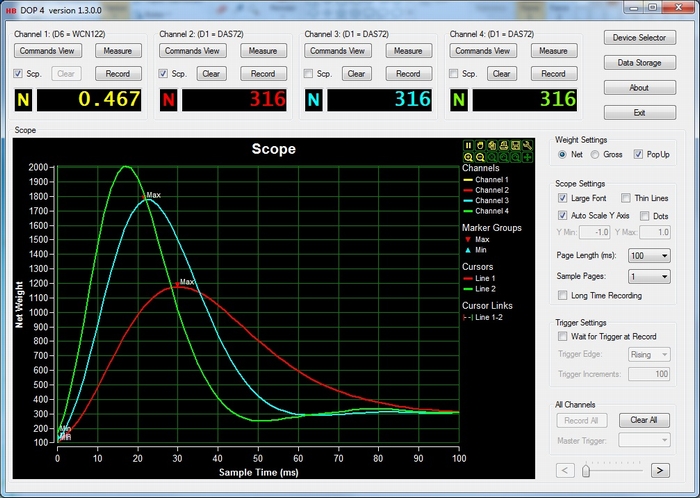Click the Channel 1 value 0.467 display
This screenshot has width=700, height=498.
(89, 100)
